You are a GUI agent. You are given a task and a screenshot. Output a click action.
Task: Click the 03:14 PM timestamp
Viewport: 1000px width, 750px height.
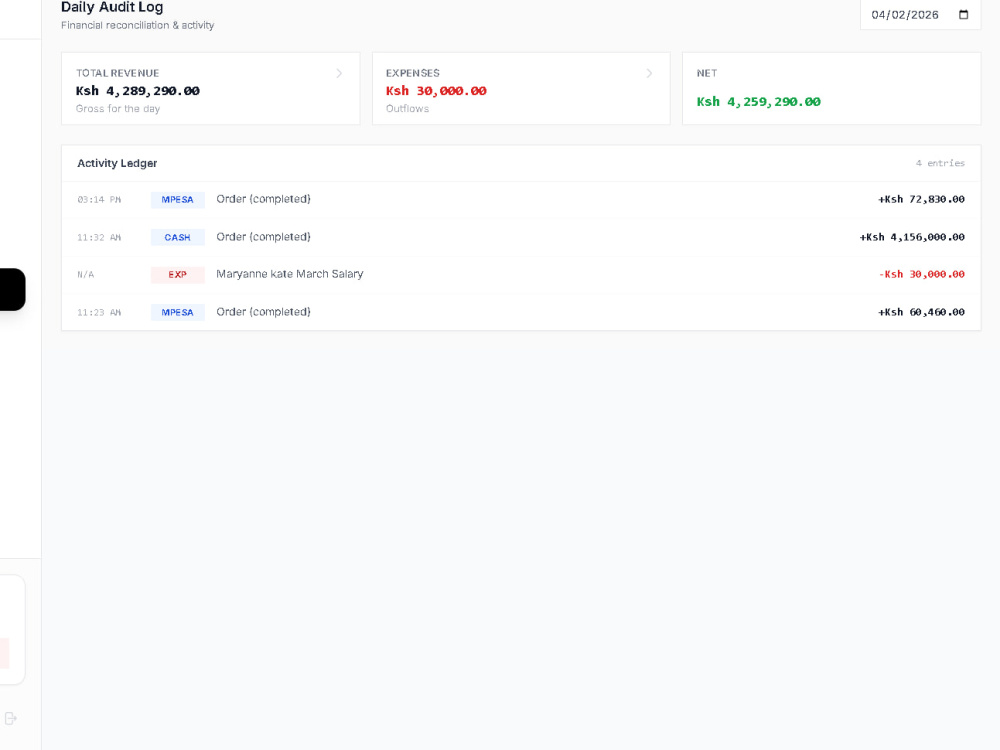tap(99, 200)
